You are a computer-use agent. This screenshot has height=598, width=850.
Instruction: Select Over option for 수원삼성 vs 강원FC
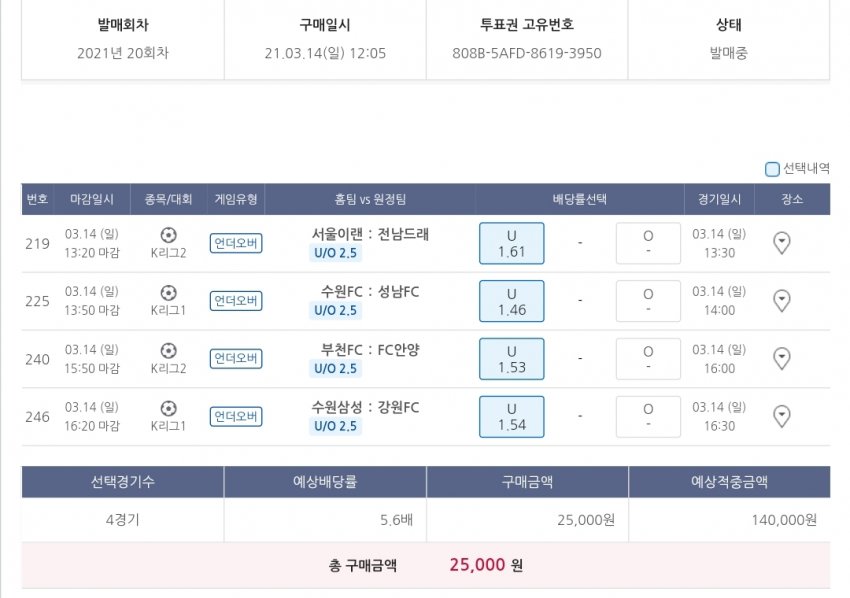pos(648,416)
